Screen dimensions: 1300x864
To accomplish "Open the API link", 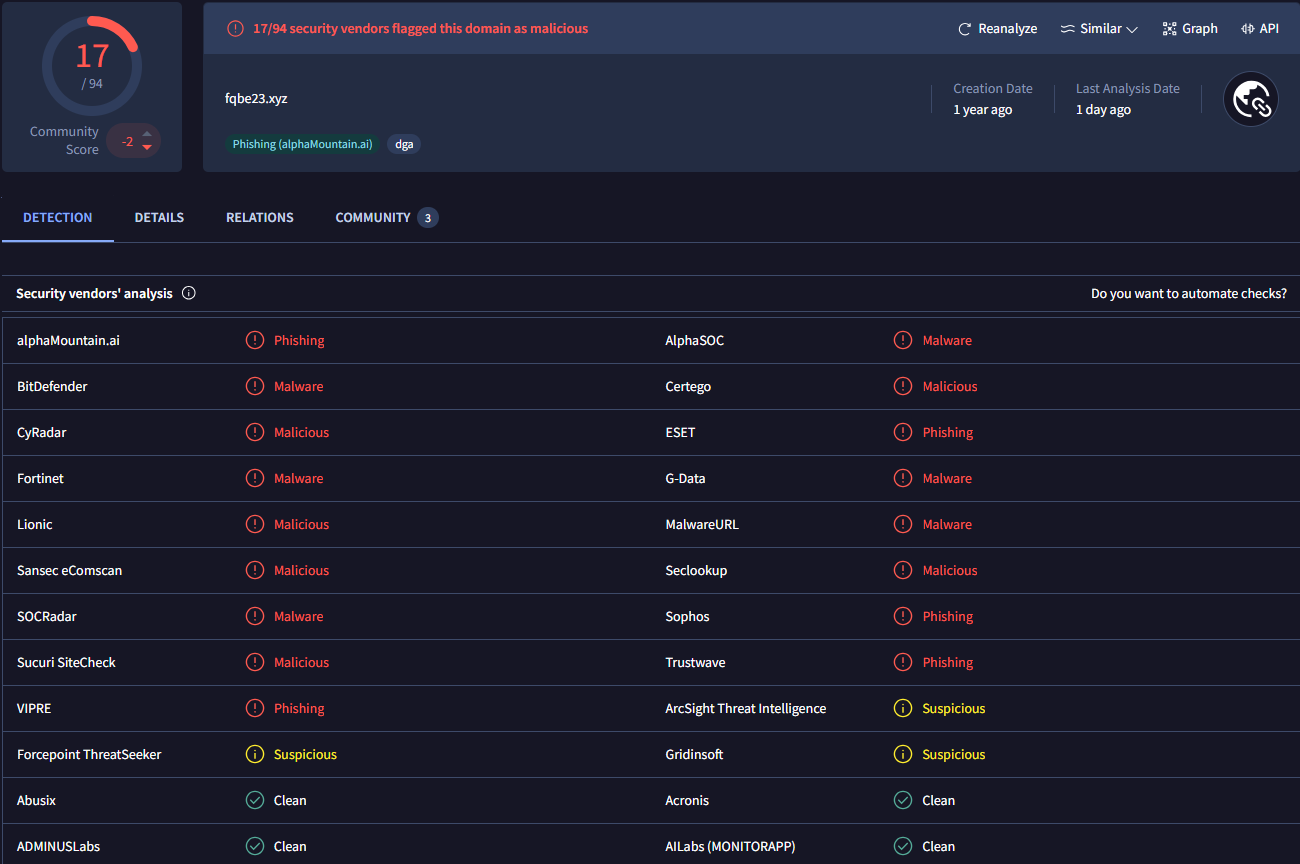I will 1260,29.
